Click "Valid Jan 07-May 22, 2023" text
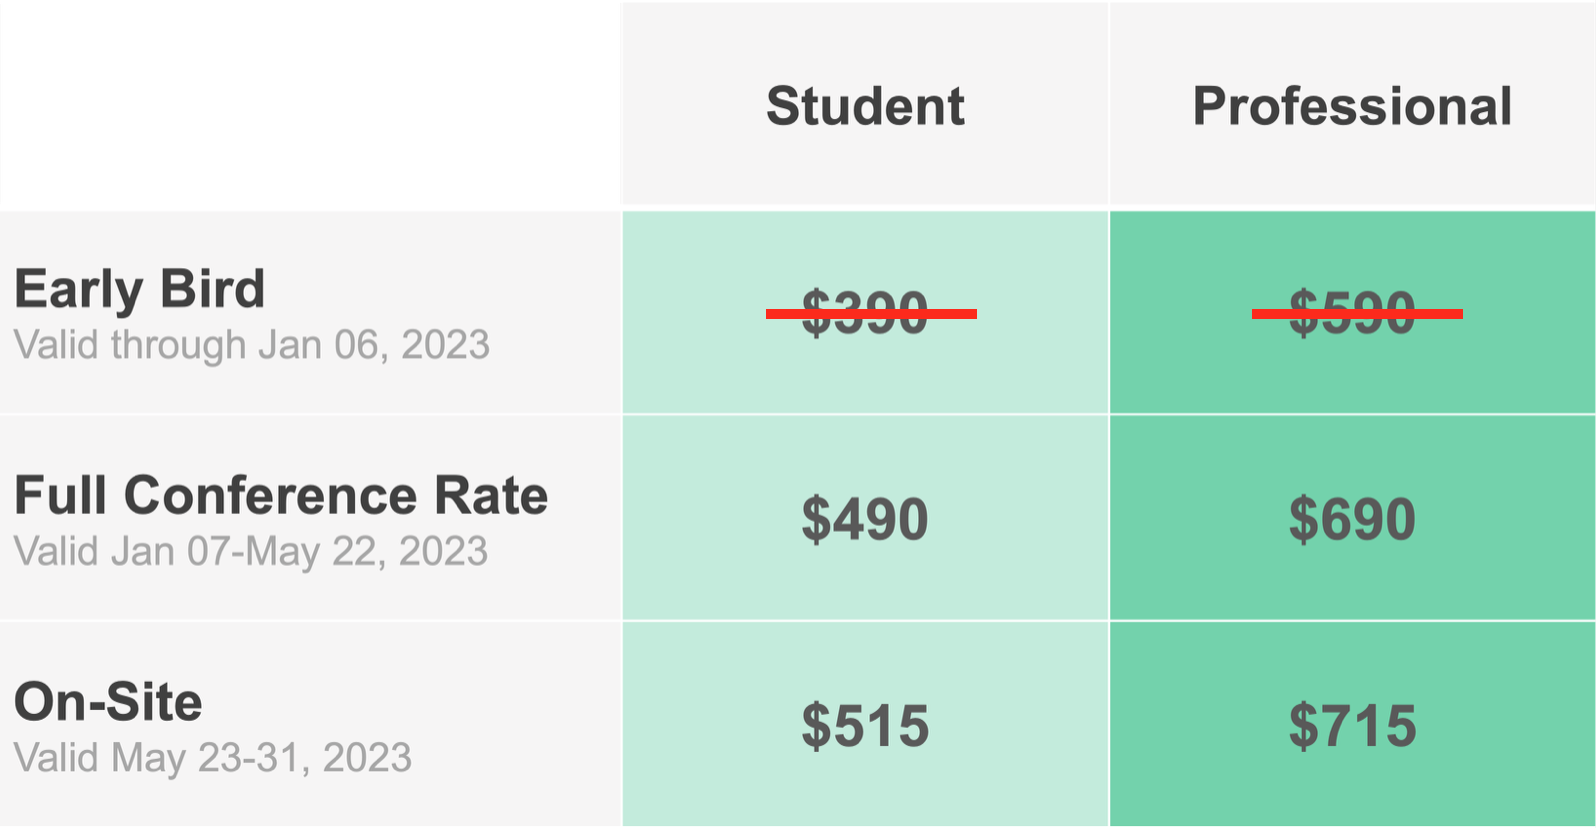Viewport: 1596px width, 828px height. click(x=251, y=552)
